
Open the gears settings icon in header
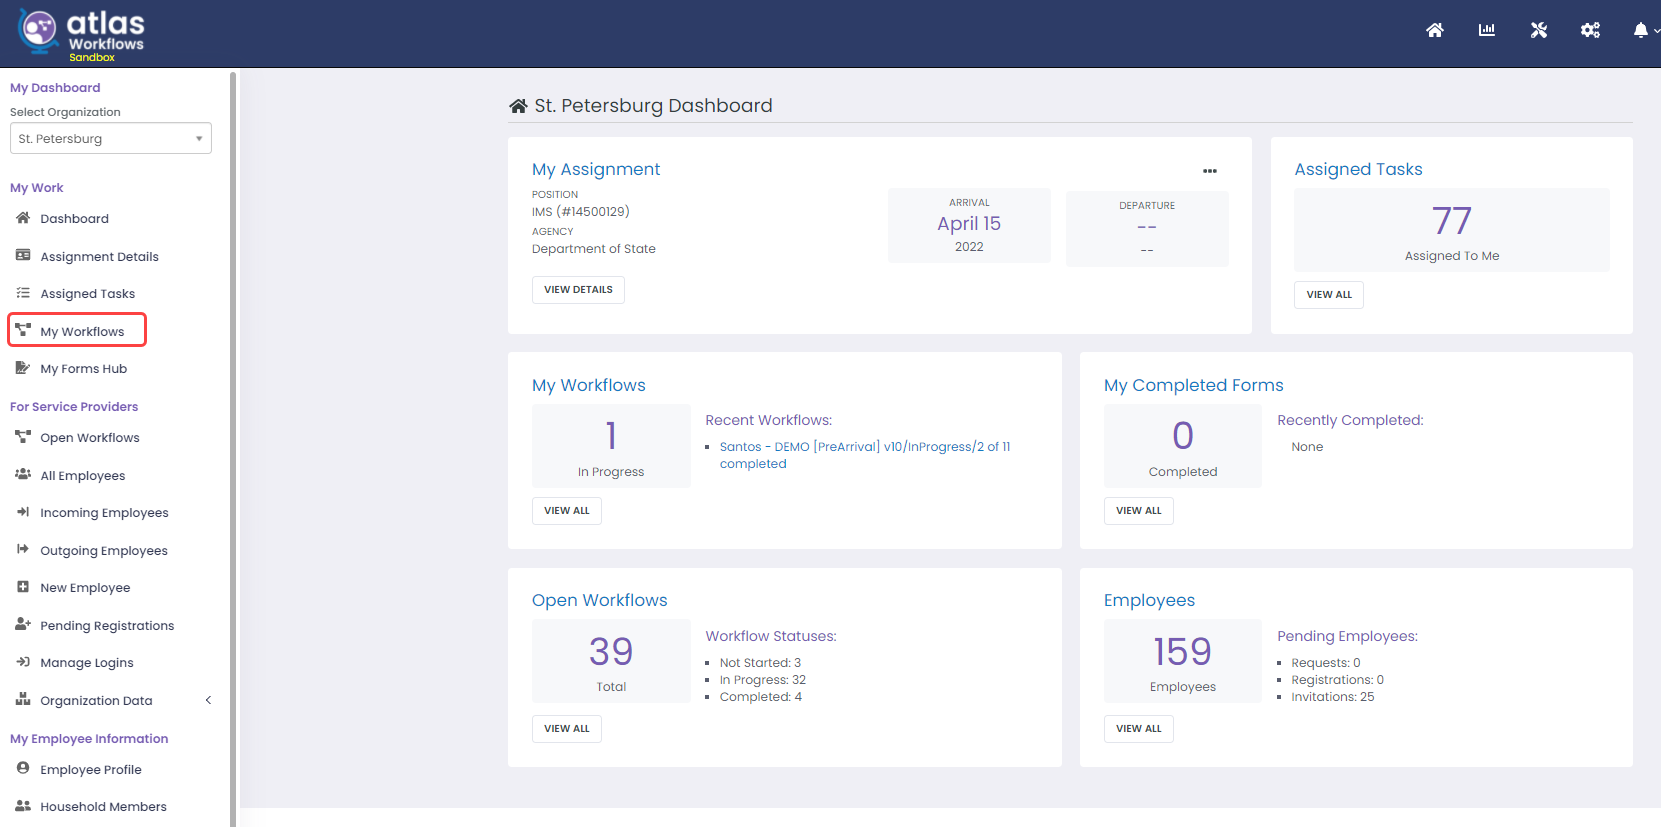coord(1590,30)
